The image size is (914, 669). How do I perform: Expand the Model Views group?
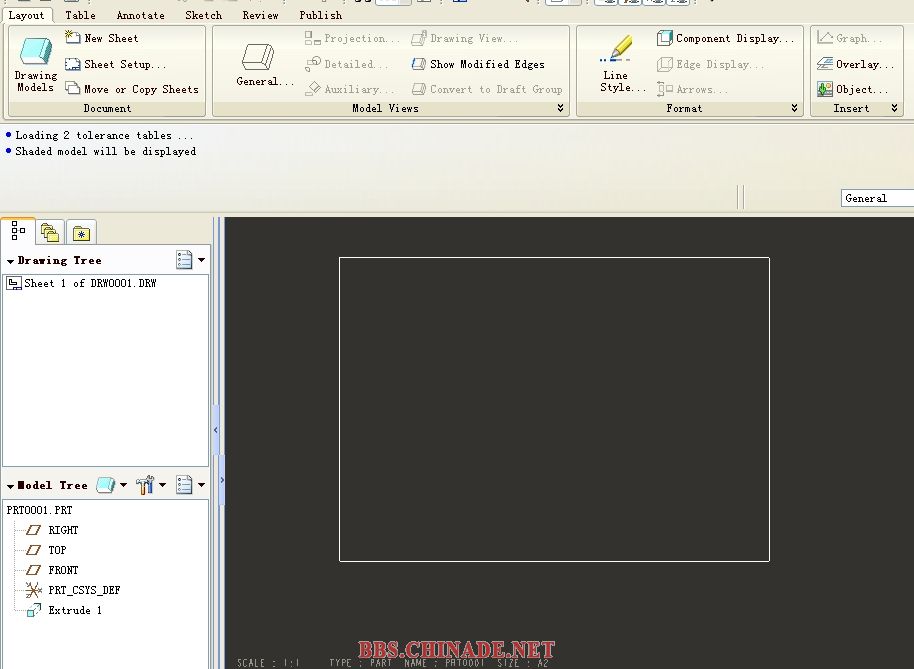point(560,108)
